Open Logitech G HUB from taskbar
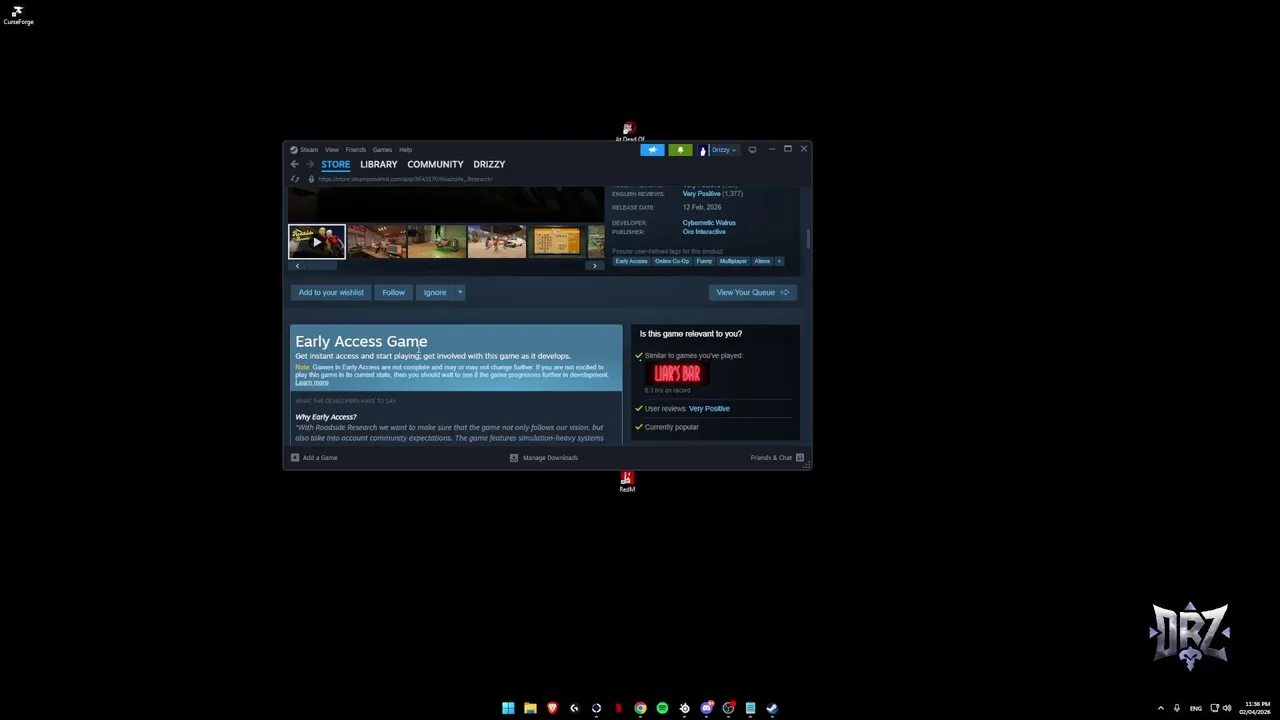This screenshot has height=720, width=1280. pyautogui.click(x=574, y=708)
